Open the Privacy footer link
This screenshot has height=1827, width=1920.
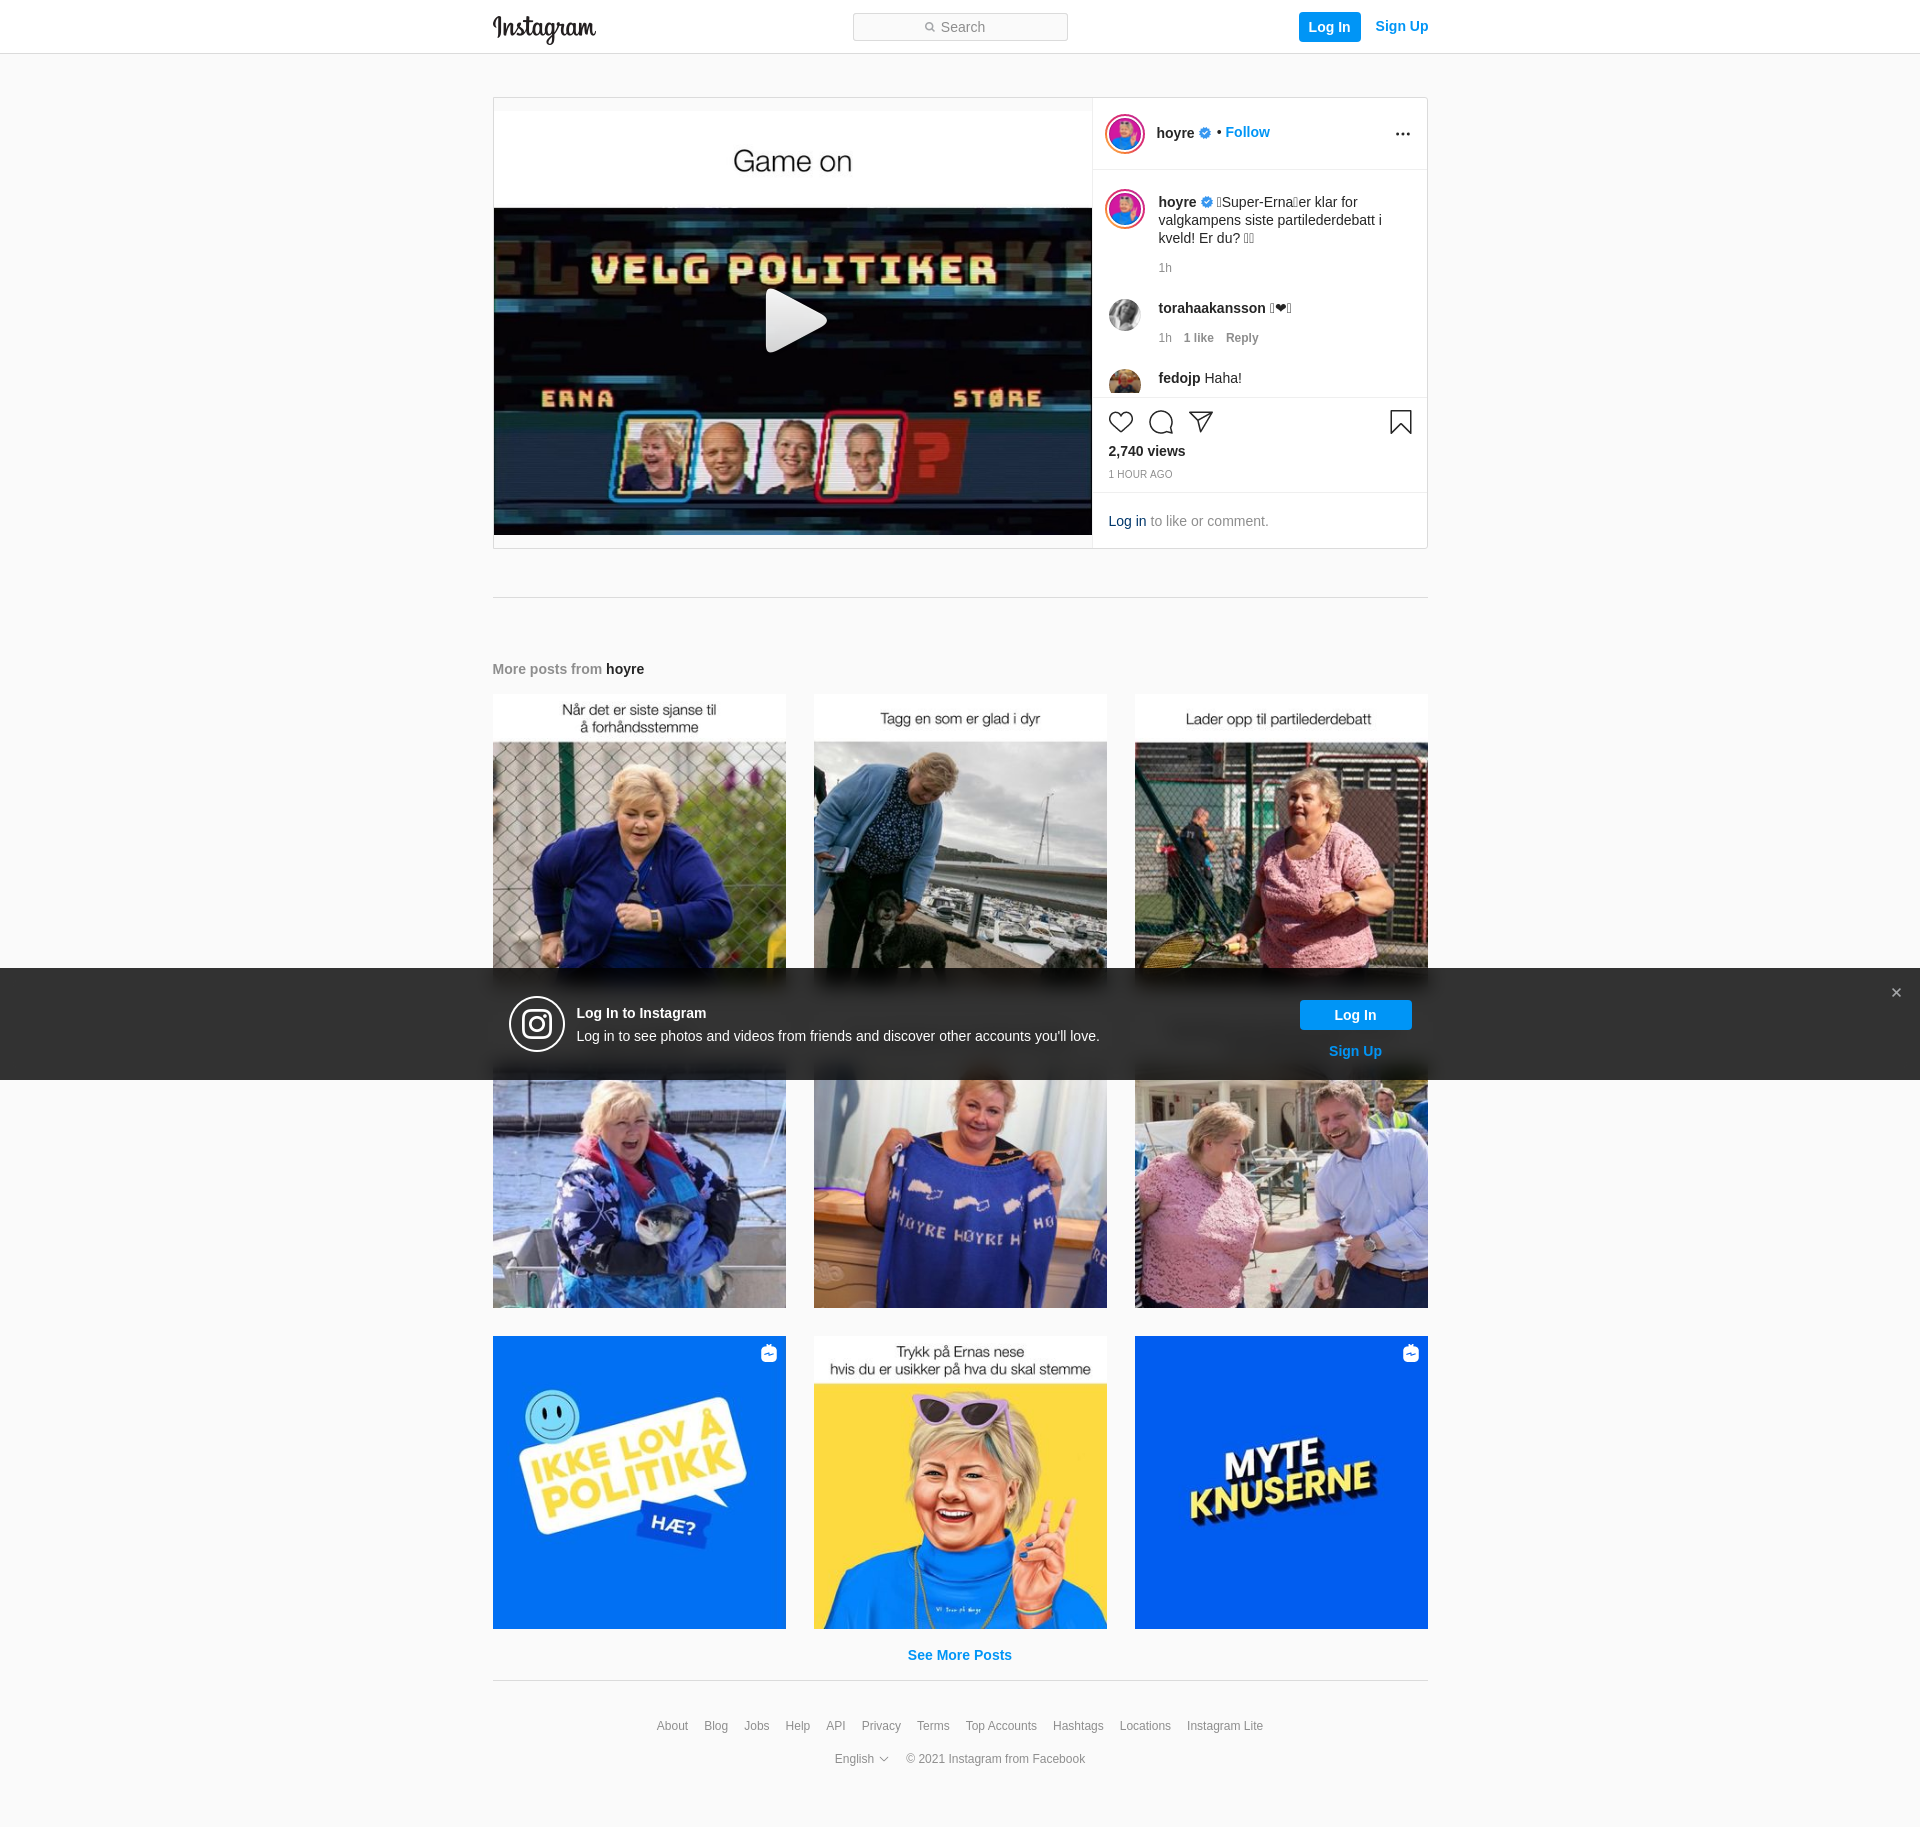click(881, 1726)
